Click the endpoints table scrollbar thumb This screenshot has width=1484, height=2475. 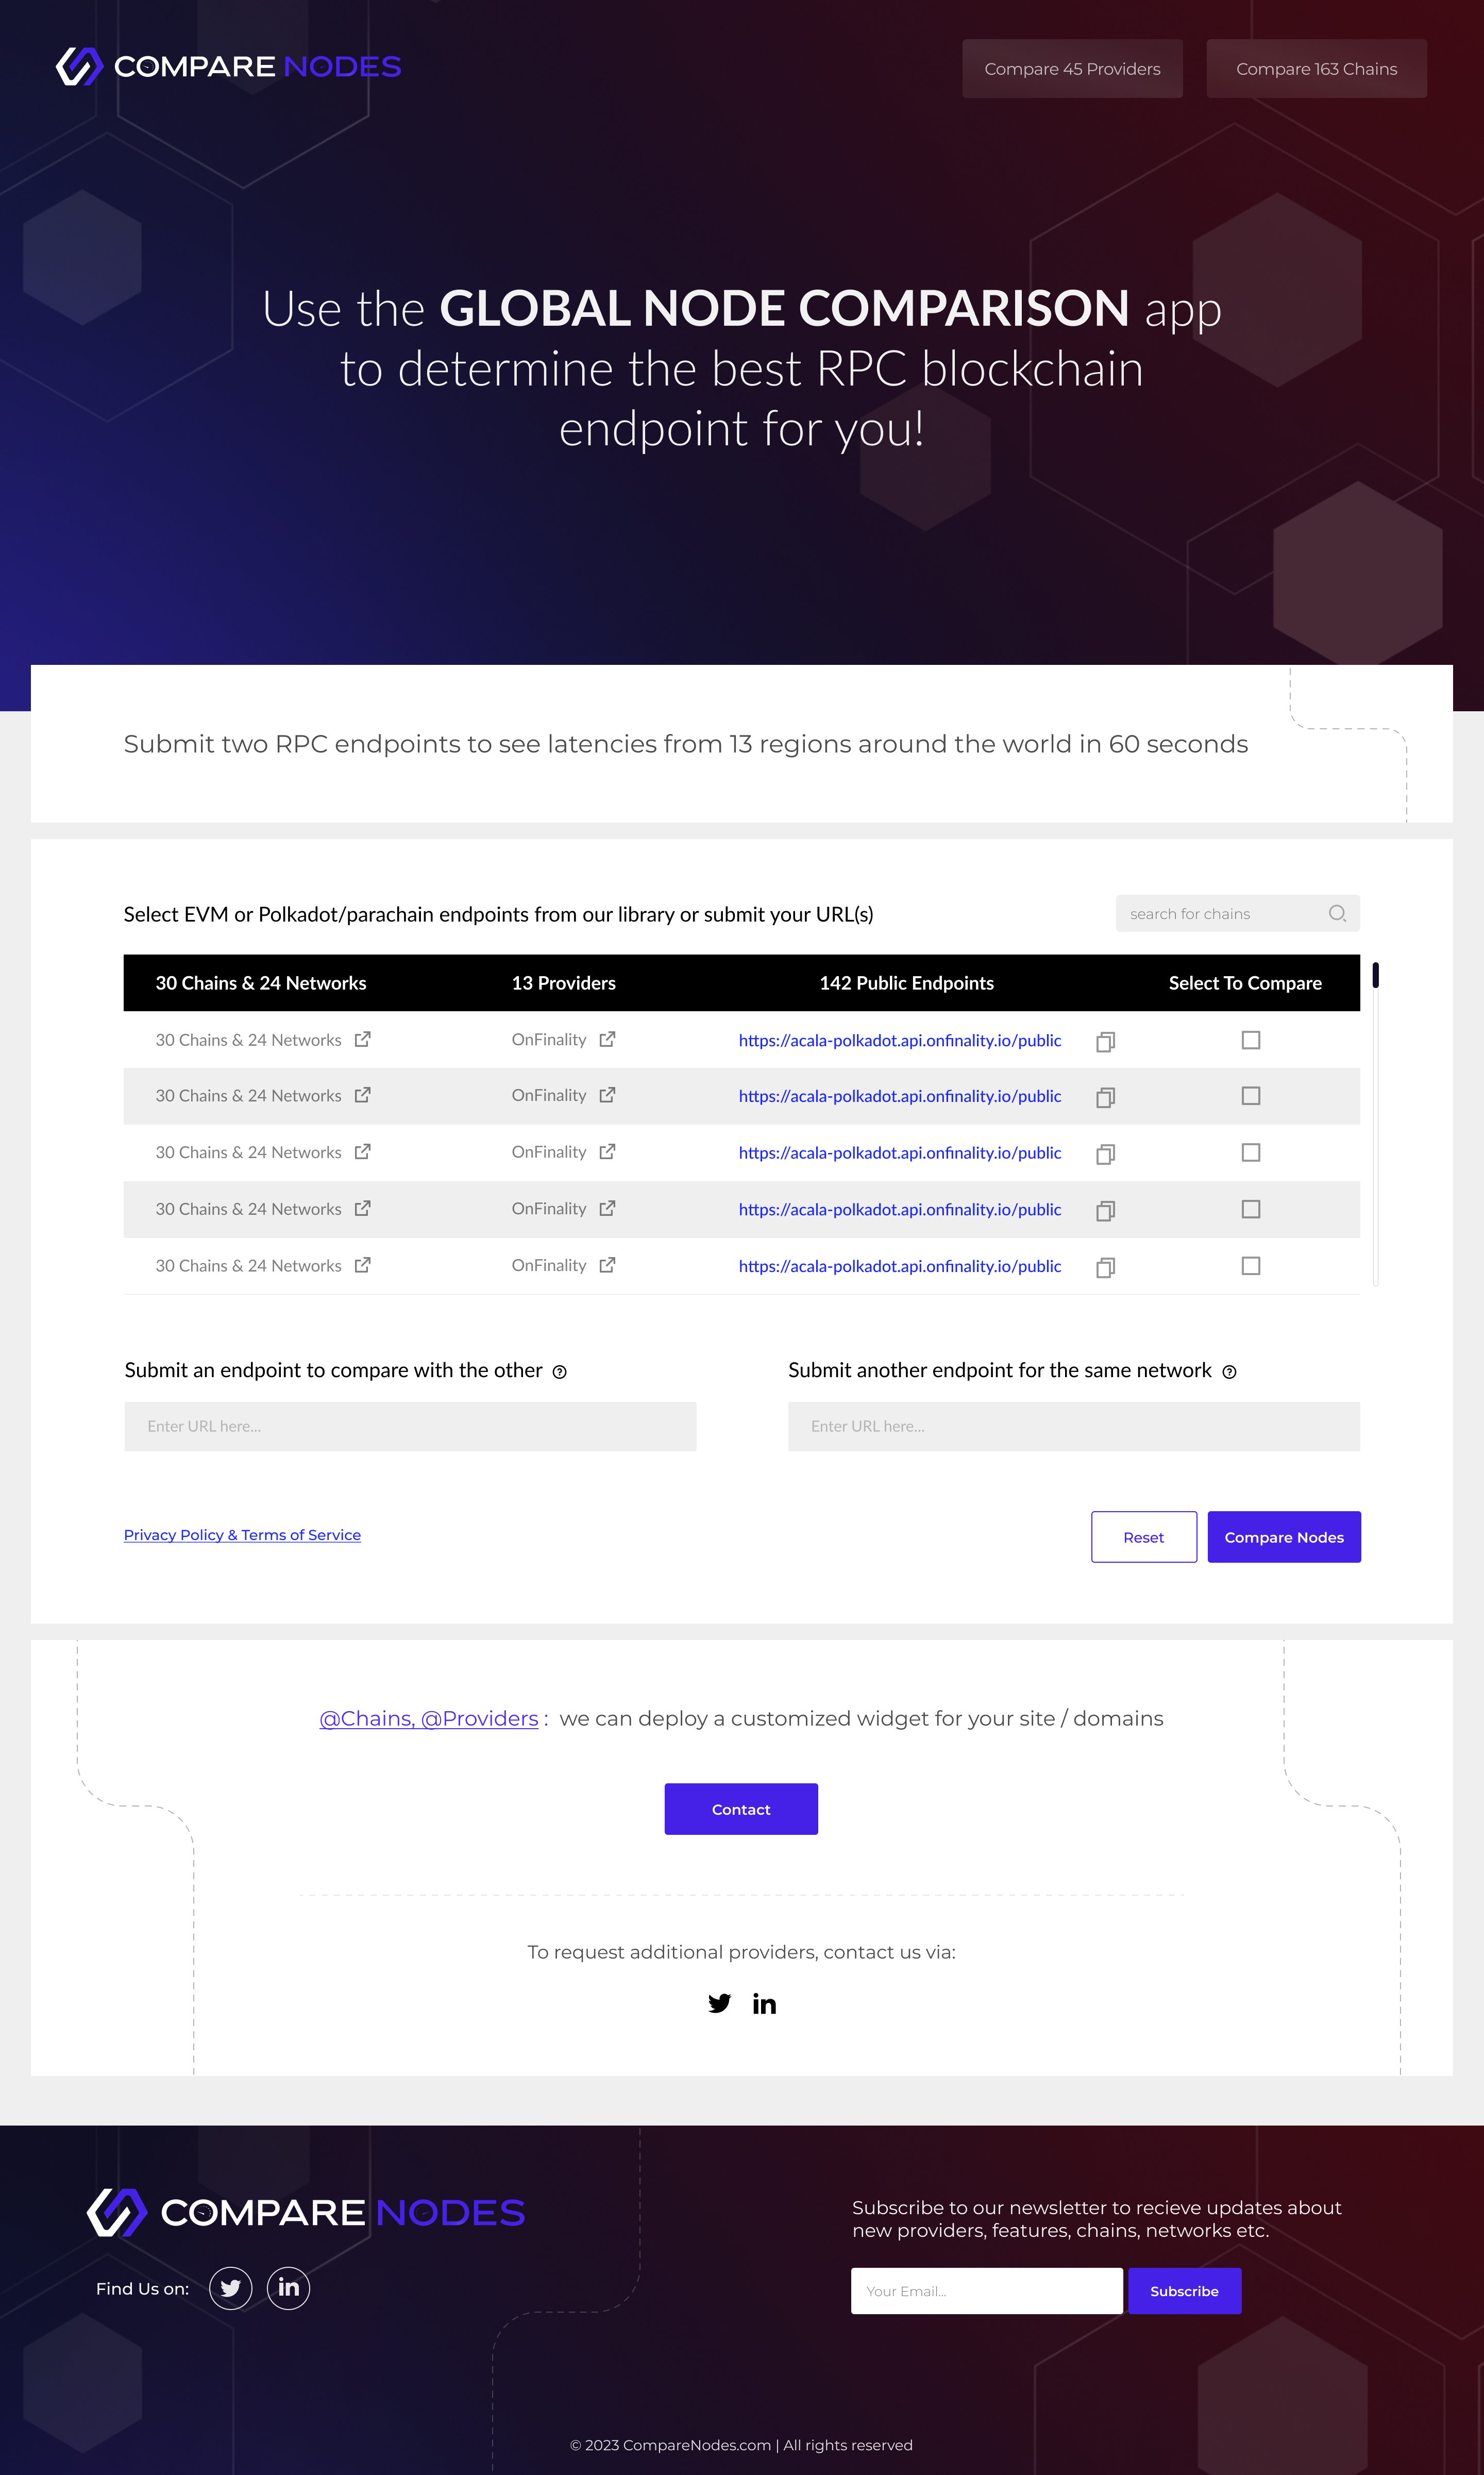pyautogui.click(x=1375, y=974)
